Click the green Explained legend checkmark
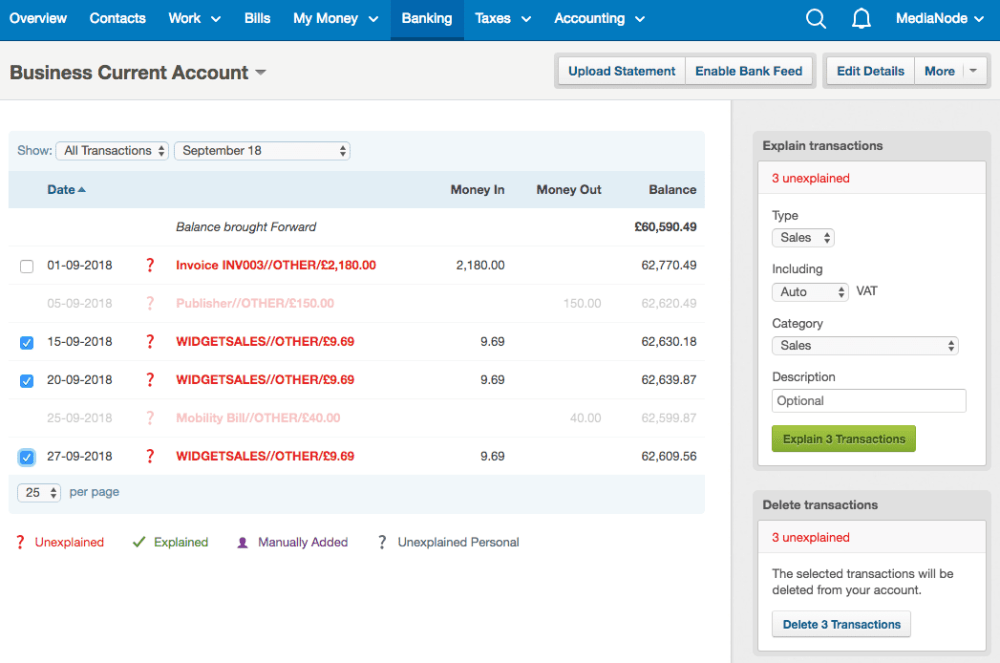The image size is (1000, 663). click(x=137, y=541)
